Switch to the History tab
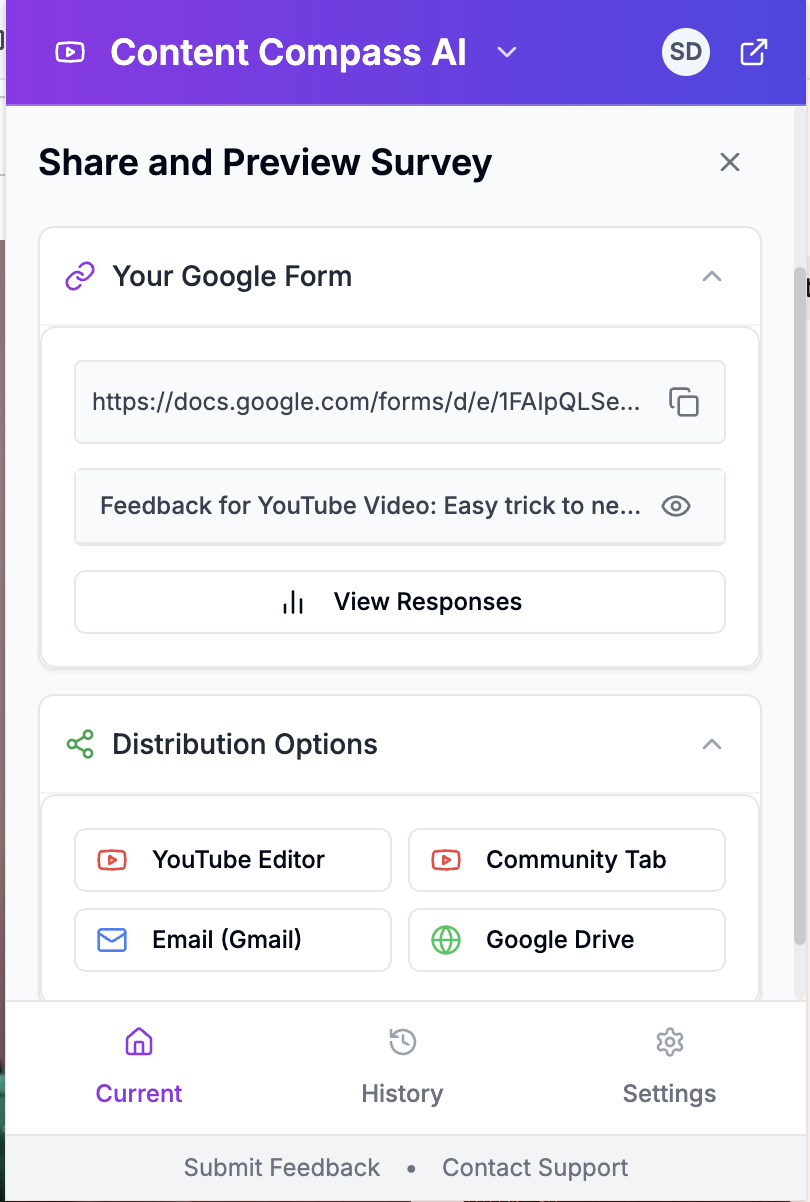Viewport: 810px width, 1202px height. coord(402,1067)
